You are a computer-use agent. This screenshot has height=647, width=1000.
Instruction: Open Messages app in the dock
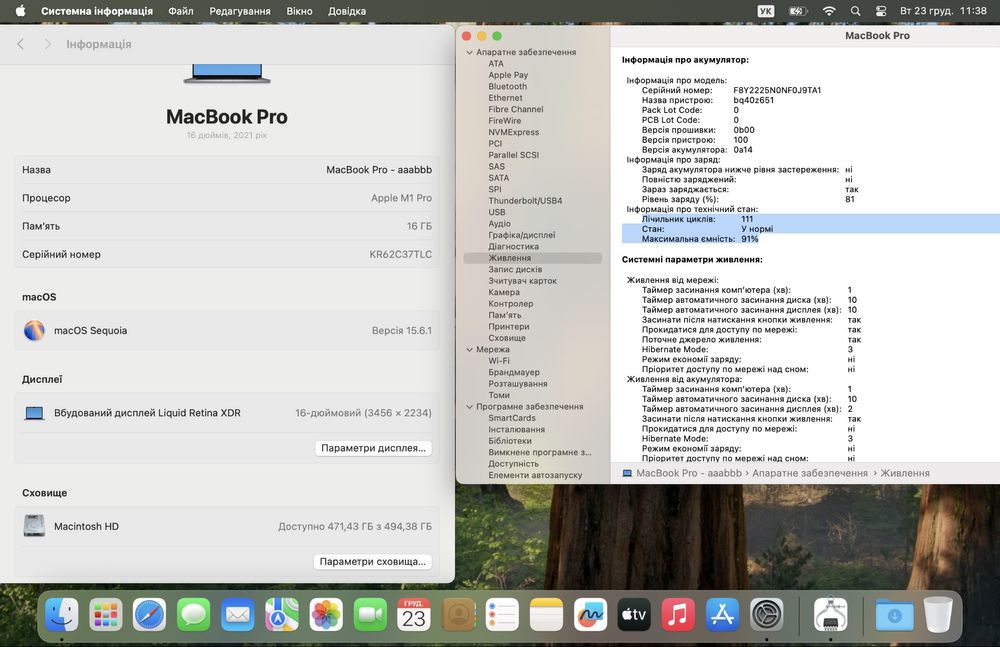[x=194, y=614]
